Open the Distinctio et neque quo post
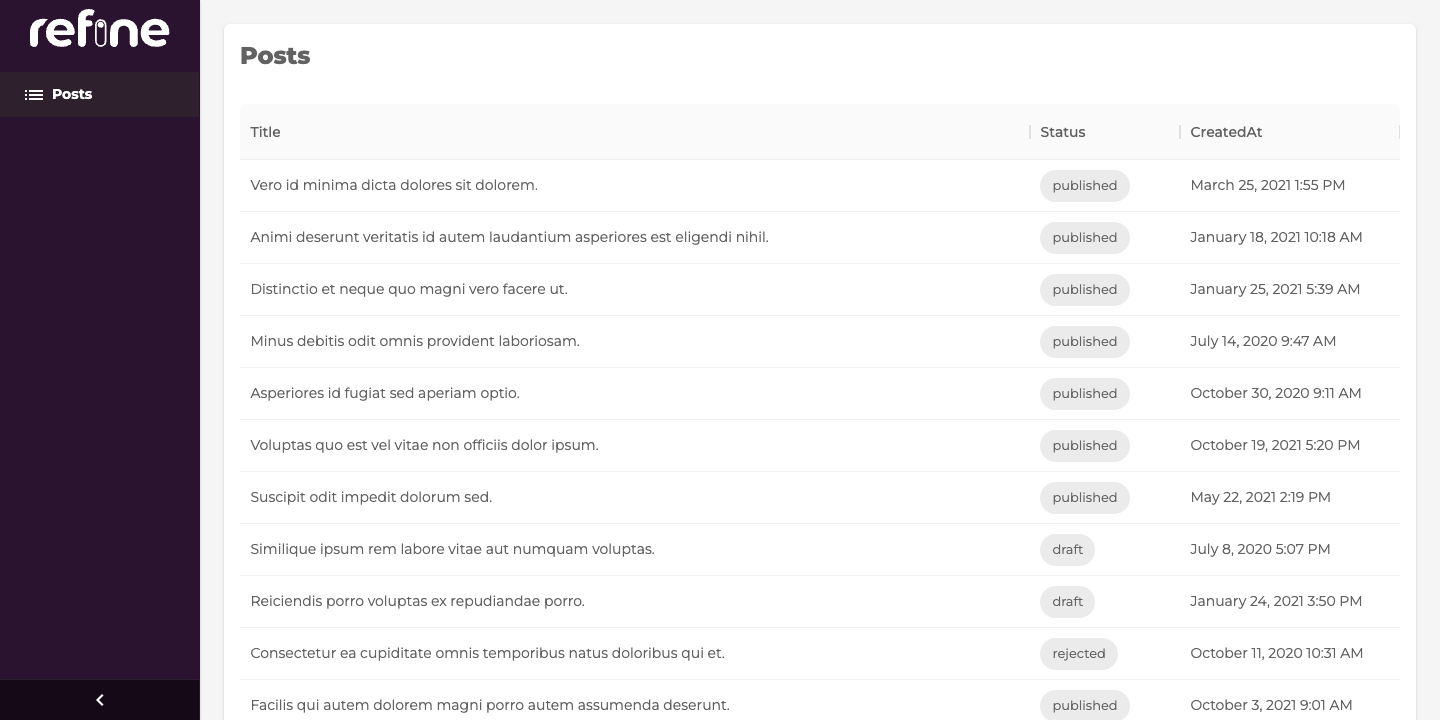This screenshot has width=1440, height=720. point(409,289)
